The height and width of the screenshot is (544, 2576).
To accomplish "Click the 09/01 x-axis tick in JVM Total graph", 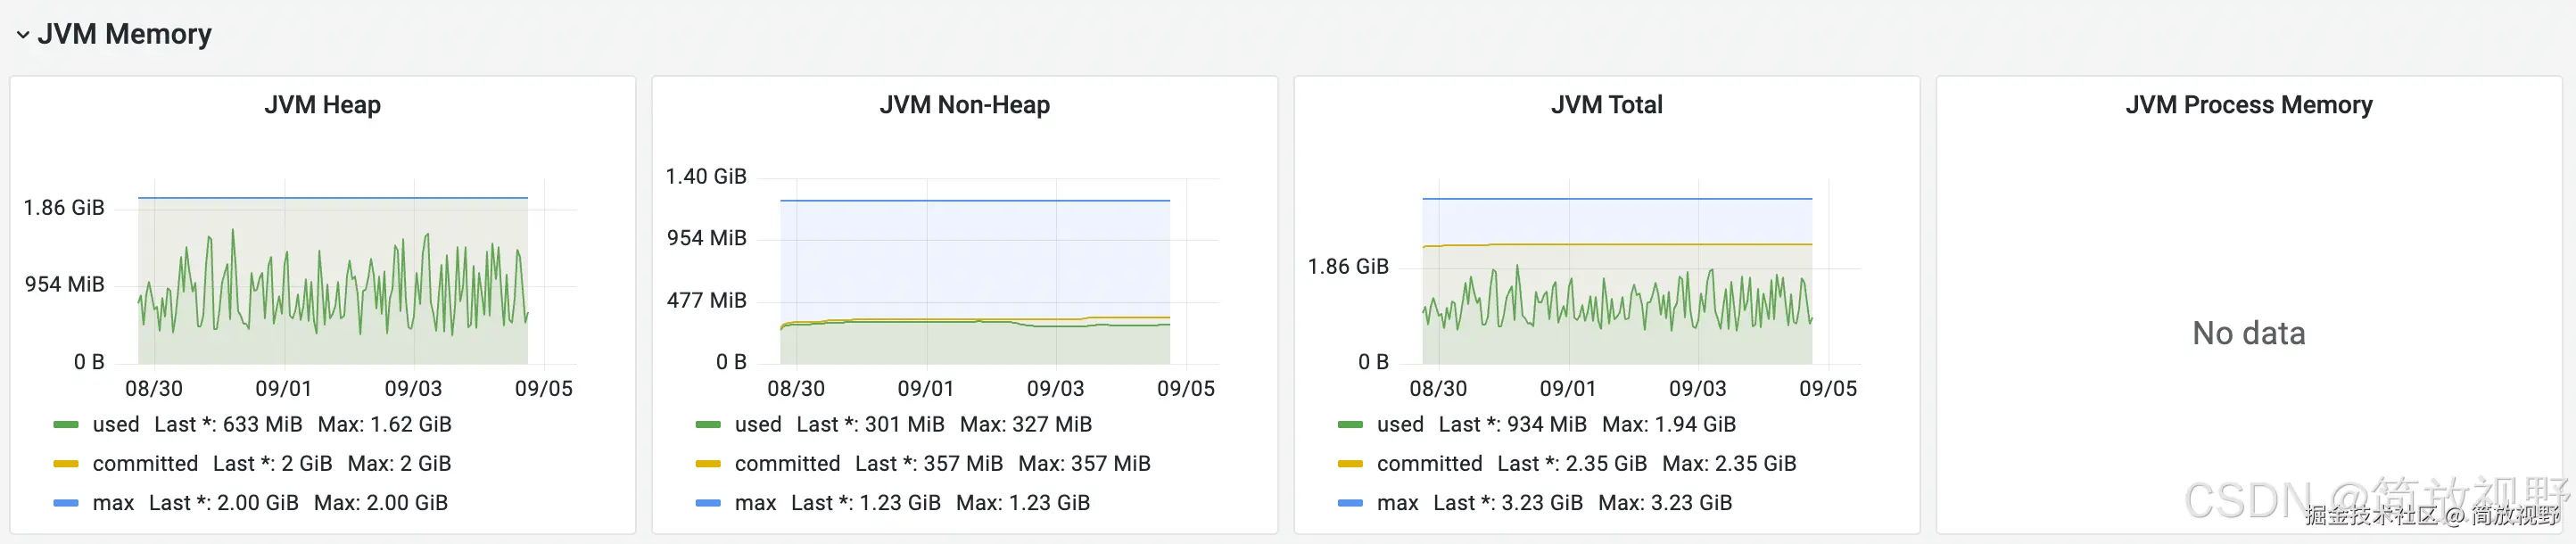I will tap(1568, 389).
